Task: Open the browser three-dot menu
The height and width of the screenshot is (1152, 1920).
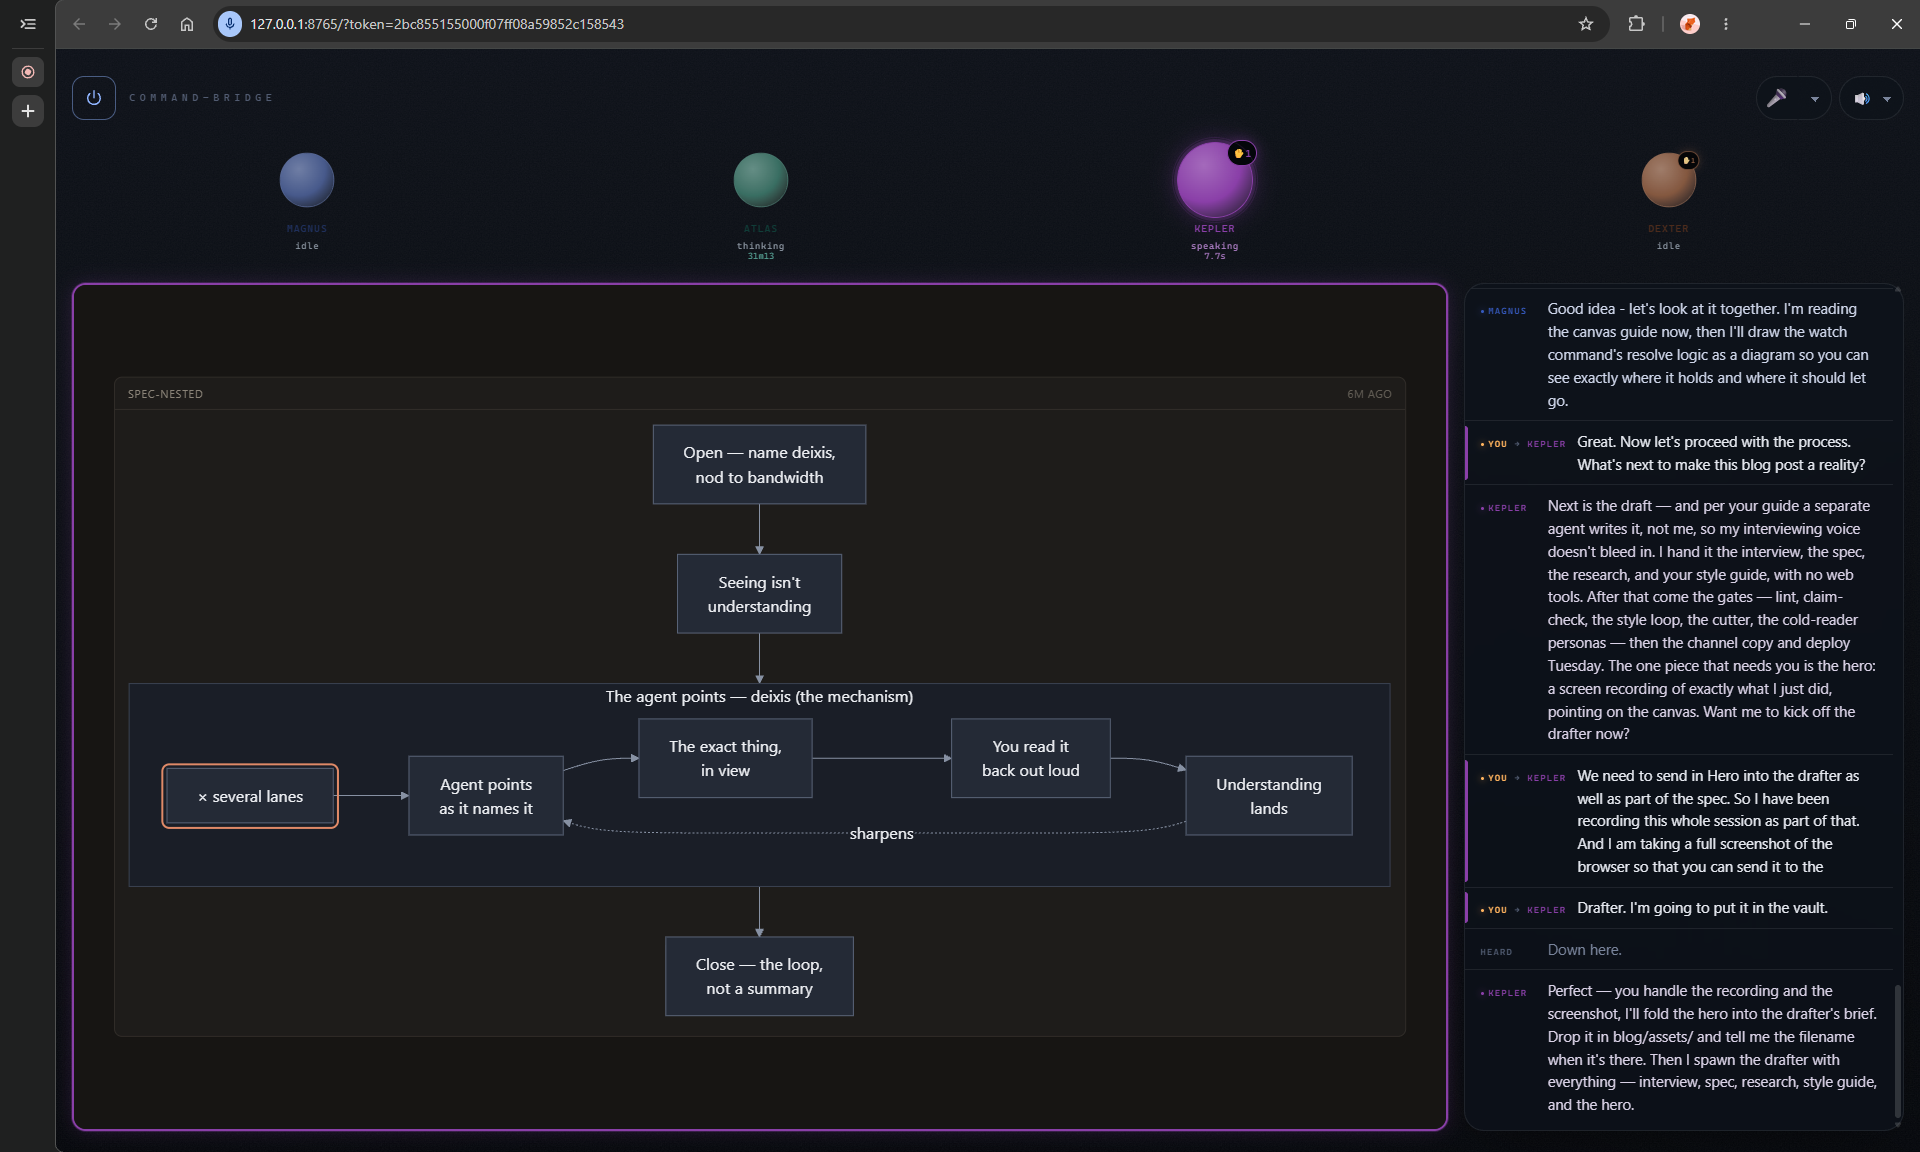Action: [x=1726, y=24]
